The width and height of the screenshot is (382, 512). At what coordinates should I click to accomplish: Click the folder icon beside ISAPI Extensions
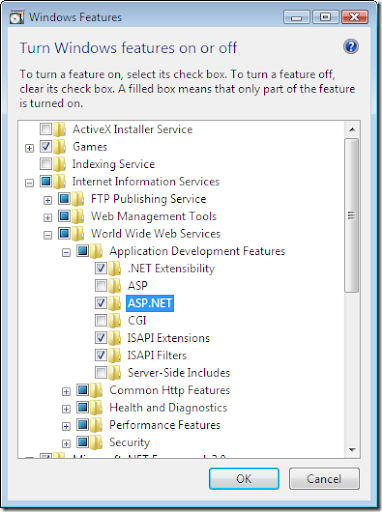pos(115,337)
